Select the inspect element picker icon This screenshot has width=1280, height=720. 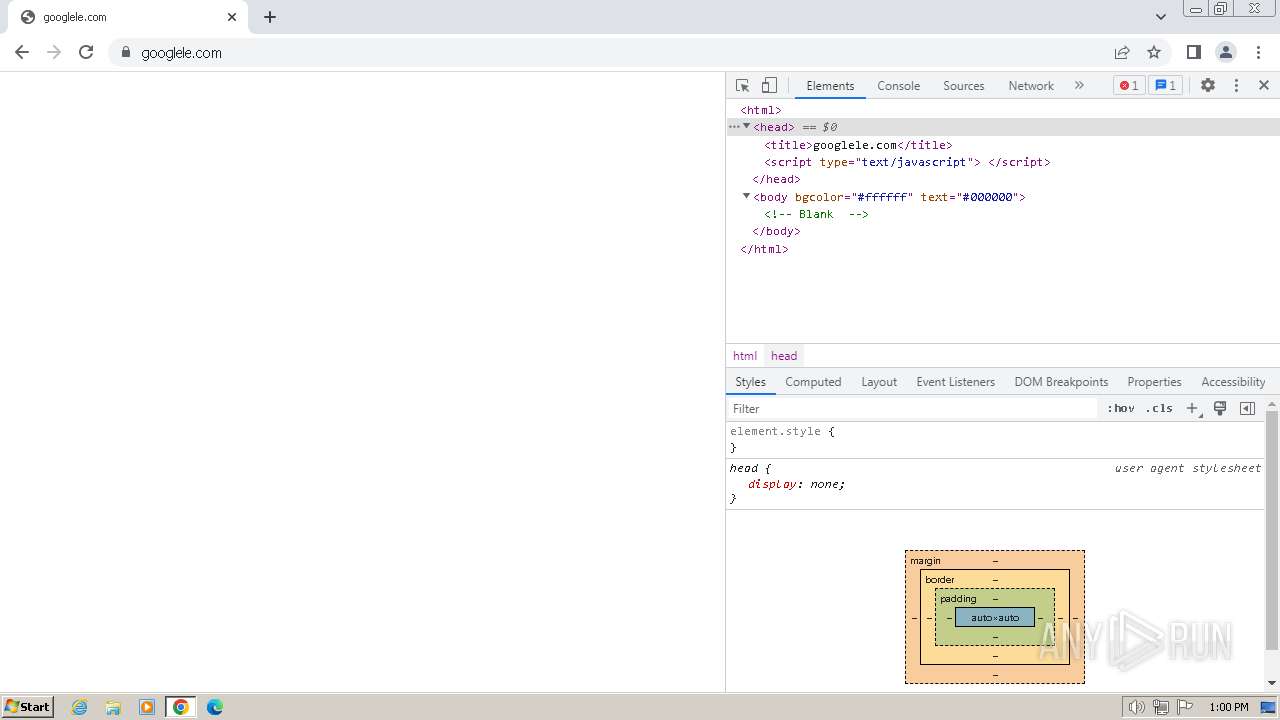tap(742, 86)
